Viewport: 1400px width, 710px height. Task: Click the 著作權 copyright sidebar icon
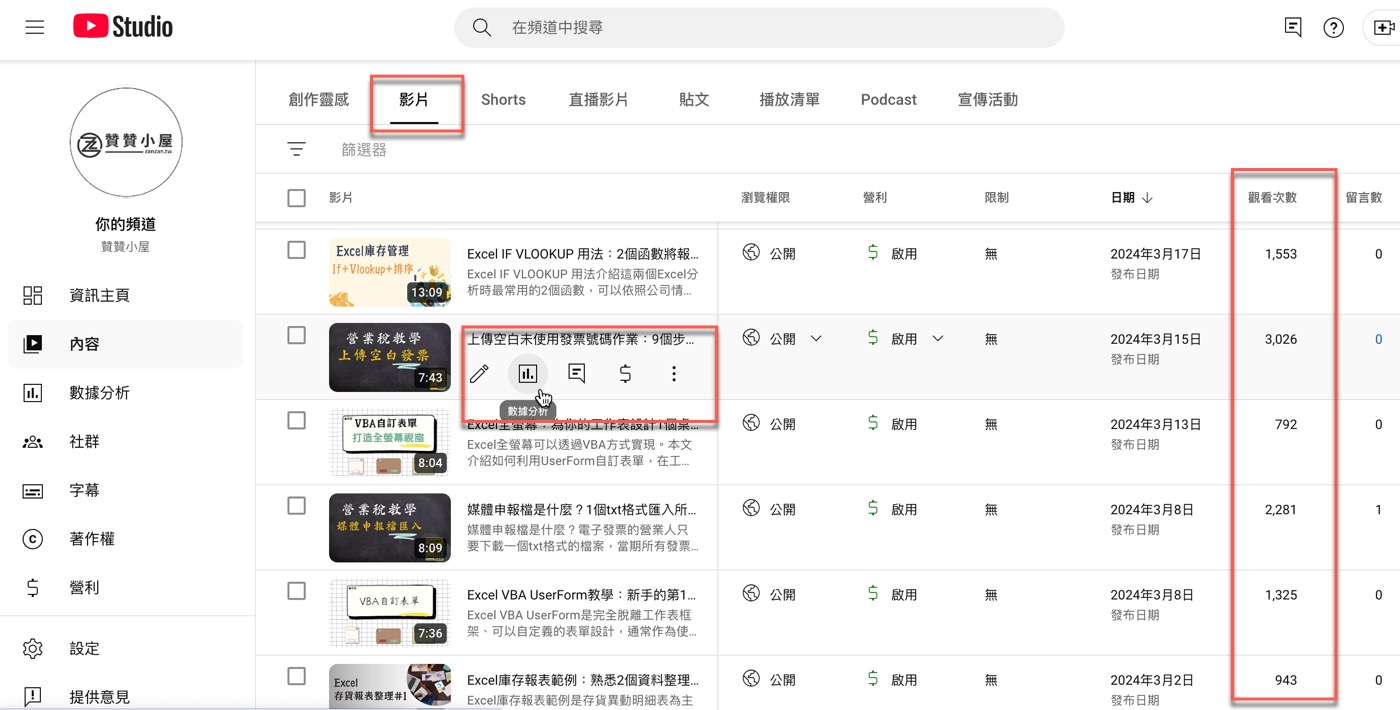point(33,539)
